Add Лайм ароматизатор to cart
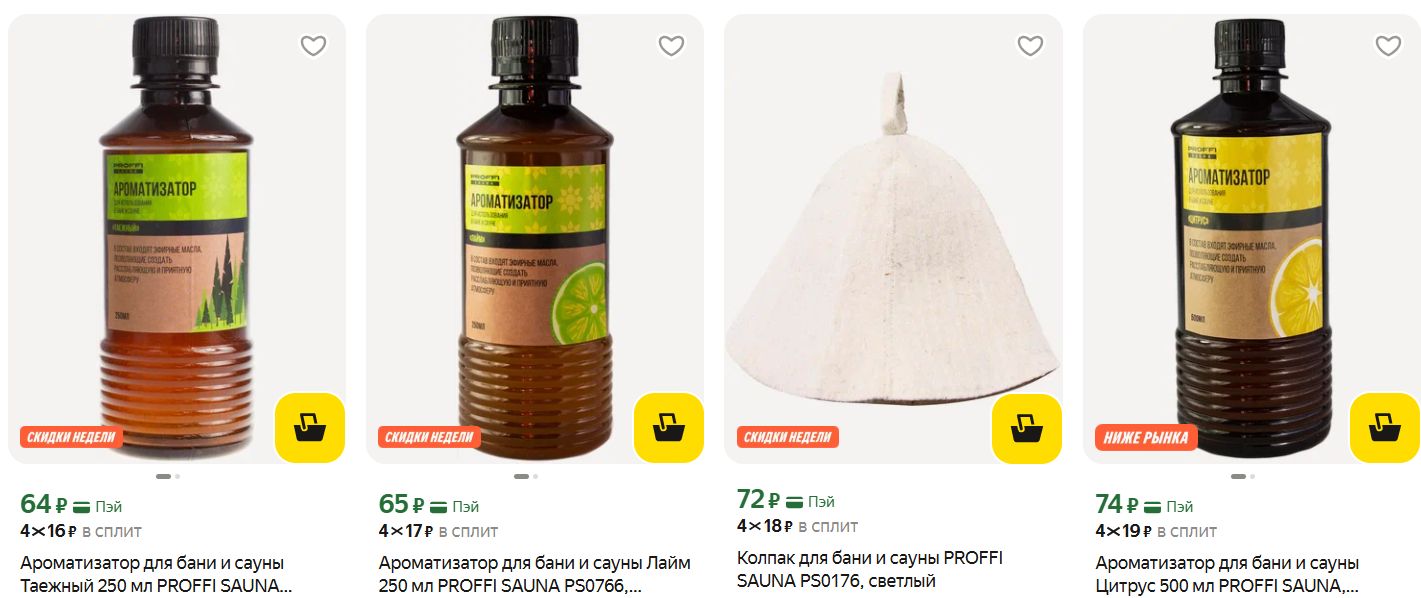Screen dimensions: 1421x598 [669, 428]
